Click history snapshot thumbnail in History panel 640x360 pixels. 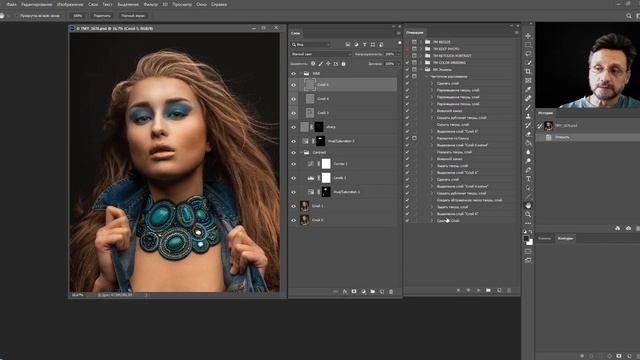tap(549, 126)
